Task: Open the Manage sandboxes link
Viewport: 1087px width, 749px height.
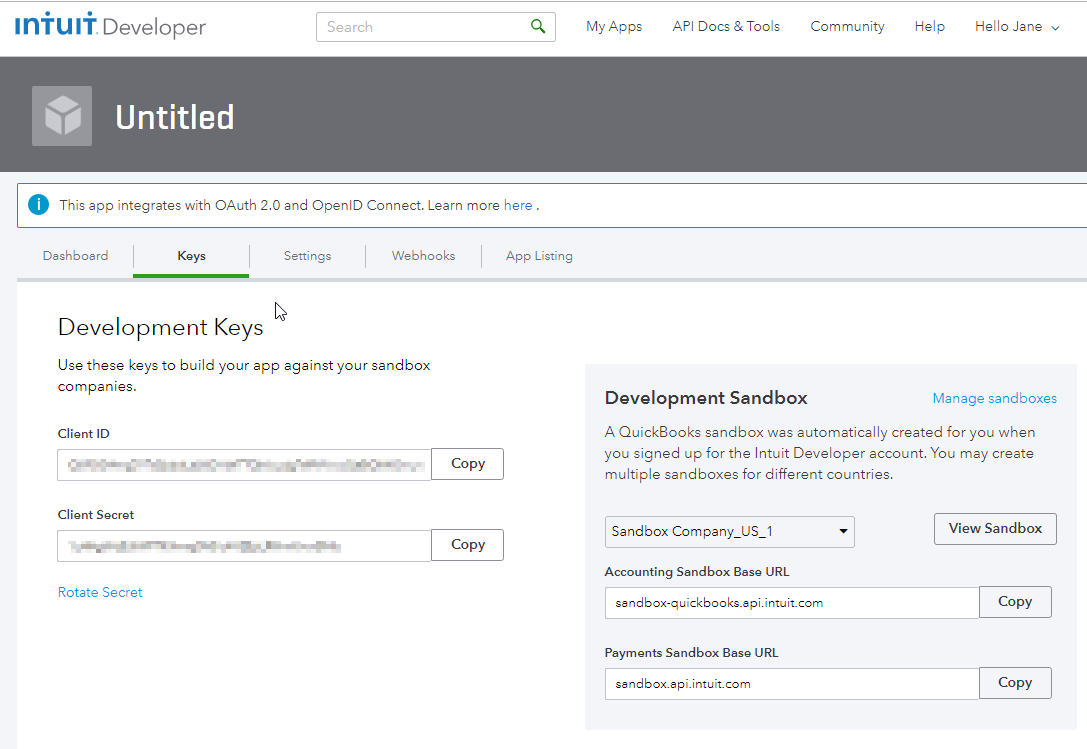Action: 994,398
